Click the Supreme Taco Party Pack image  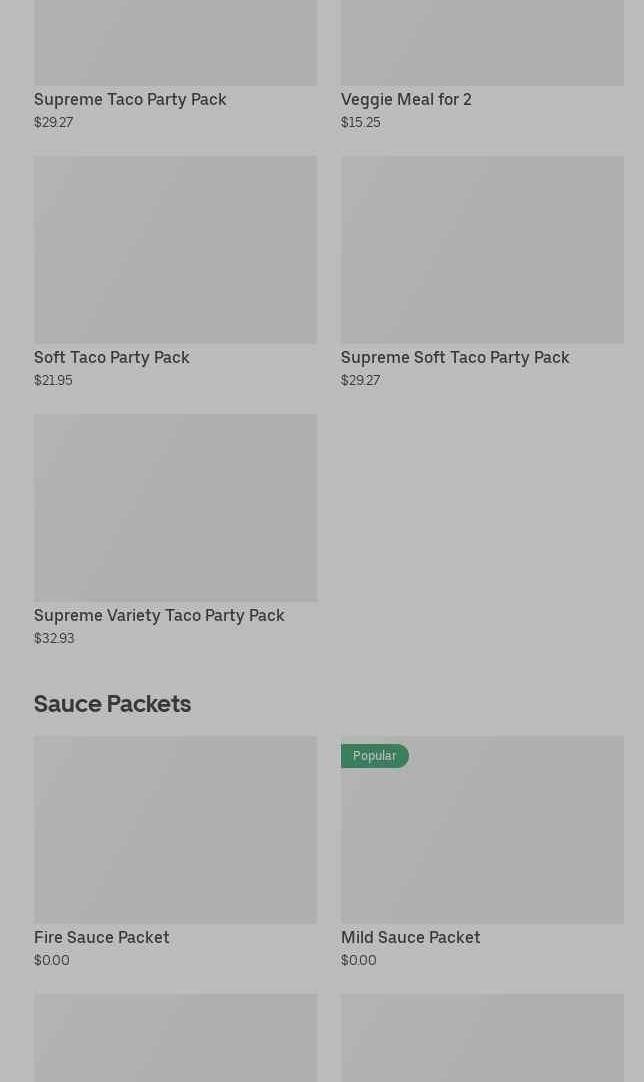tap(175, 42)
